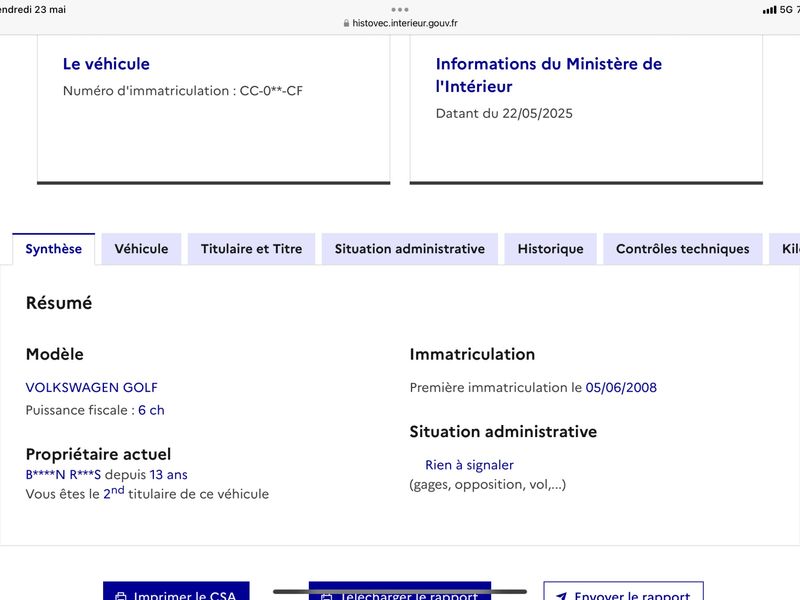Tap the cellular signal bars icon
The image size is (800, 600).
click(769, 10)
